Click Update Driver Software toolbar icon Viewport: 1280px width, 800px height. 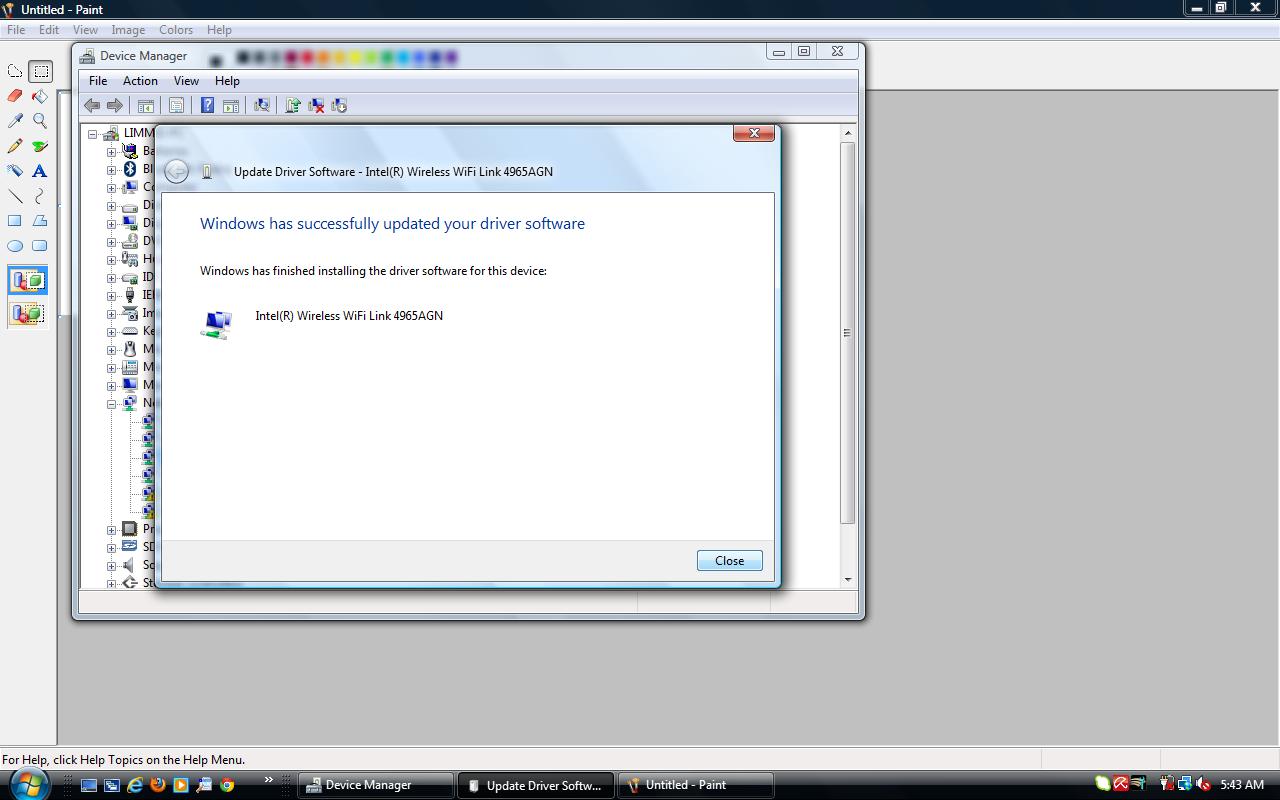pyautogui.click(x=293, y=105)
